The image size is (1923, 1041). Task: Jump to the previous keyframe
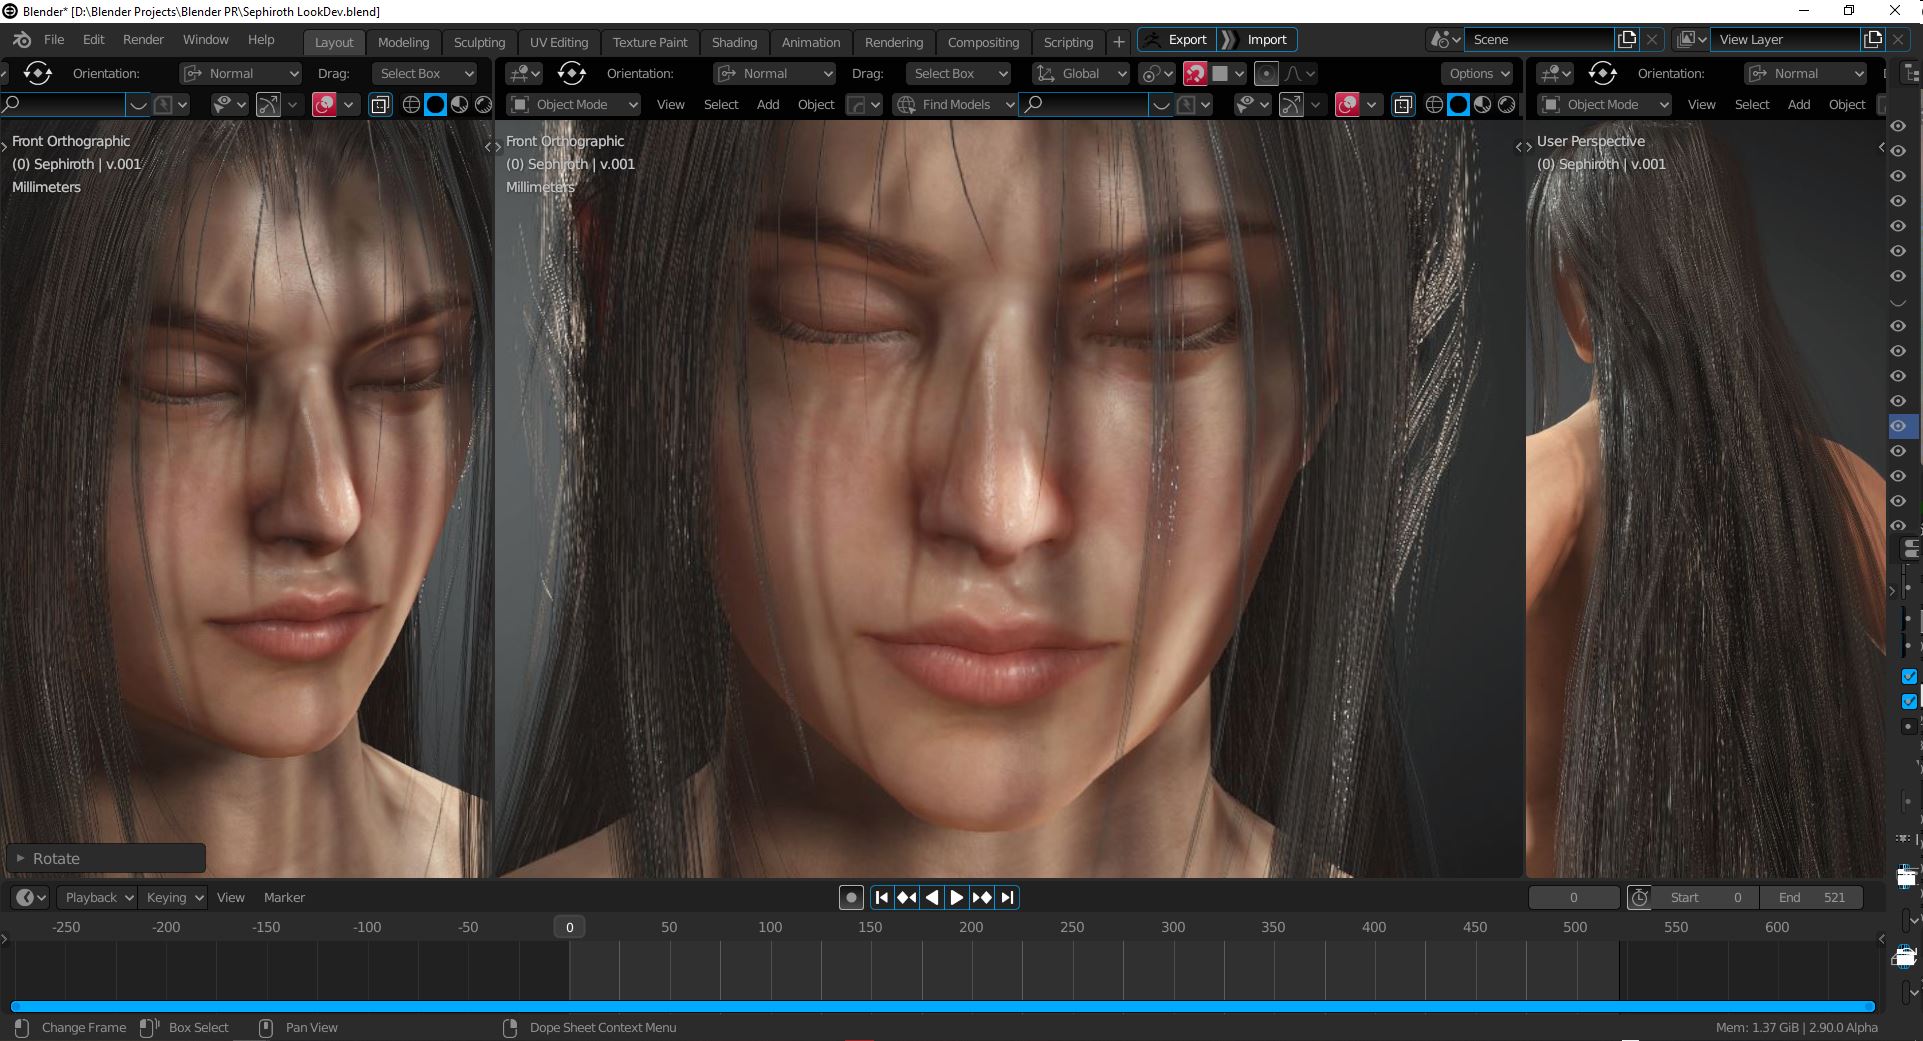906,897
